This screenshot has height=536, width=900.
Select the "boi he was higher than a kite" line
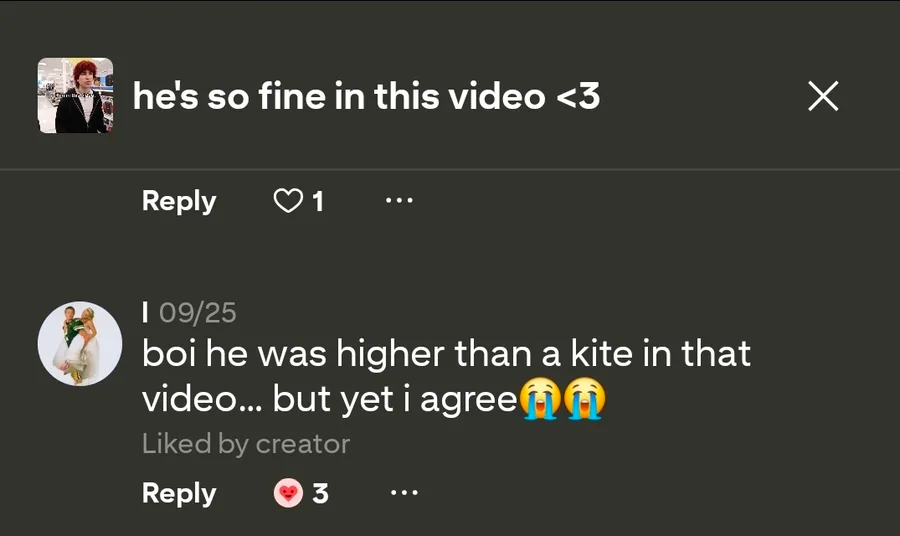tap(446, 354)
